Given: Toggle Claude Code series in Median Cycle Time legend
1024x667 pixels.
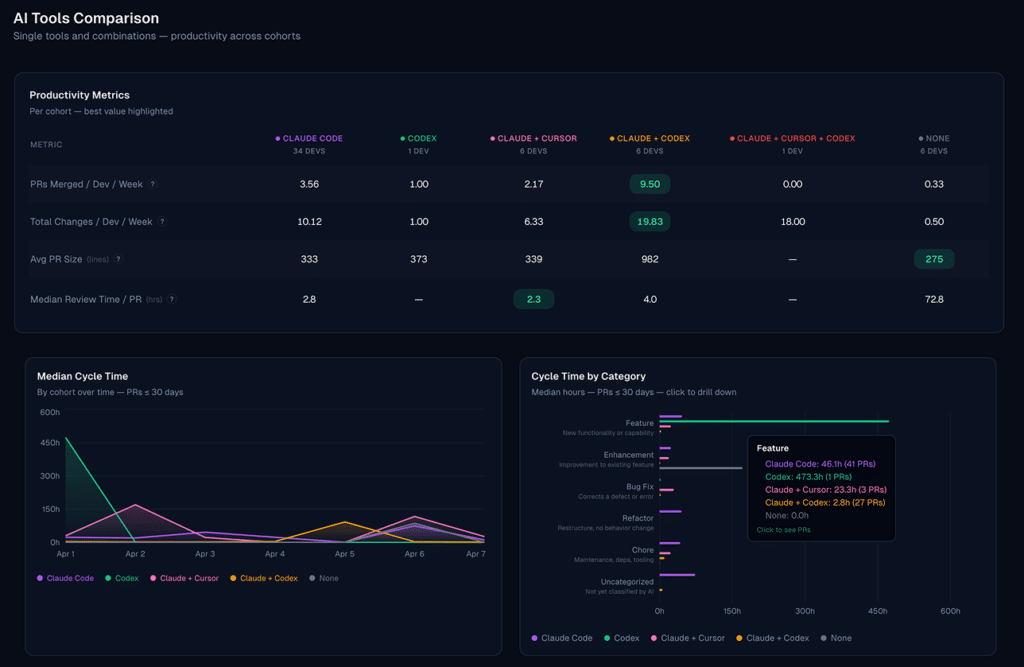Looking at the screenshot, I should (66, 578).
